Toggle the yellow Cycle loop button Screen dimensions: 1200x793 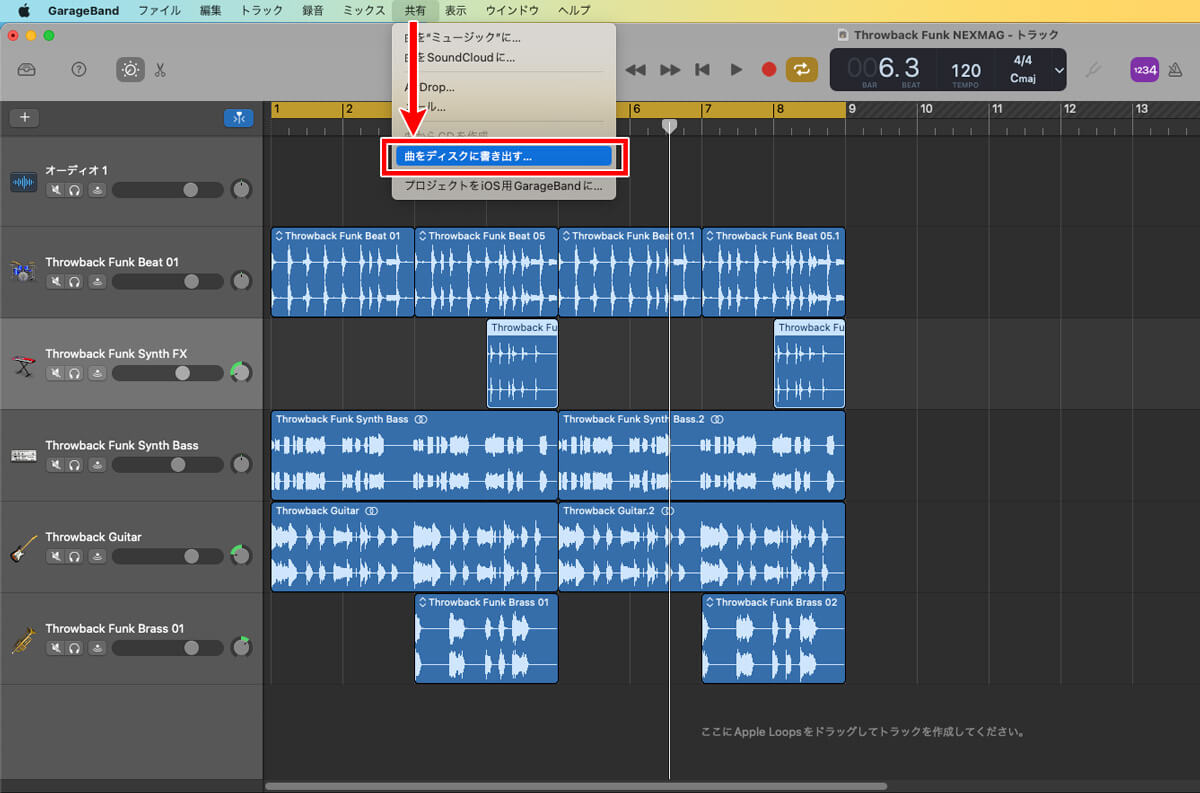[802, 70]
